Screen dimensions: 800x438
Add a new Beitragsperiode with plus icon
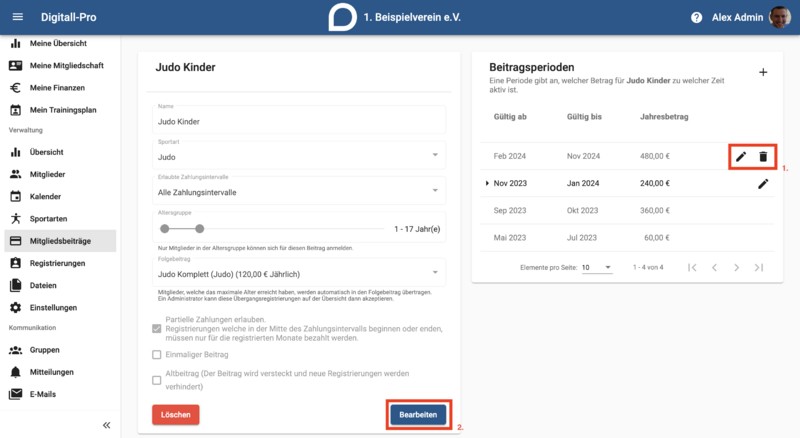tap(763, 72)
